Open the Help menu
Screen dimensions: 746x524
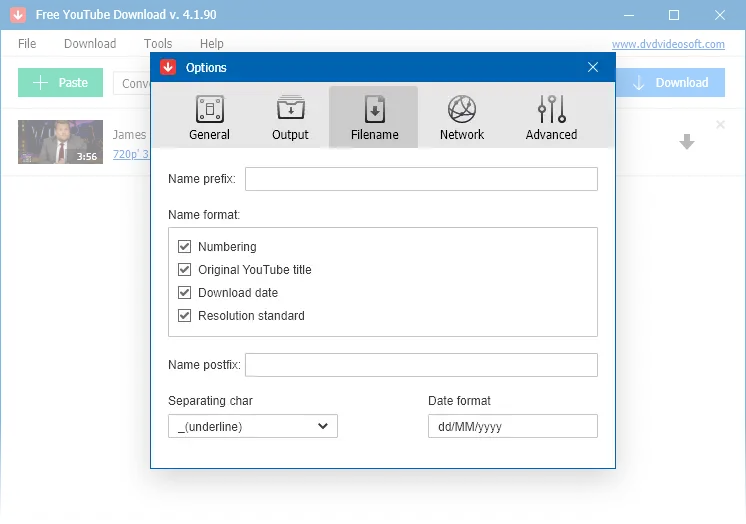pos(212,44)
